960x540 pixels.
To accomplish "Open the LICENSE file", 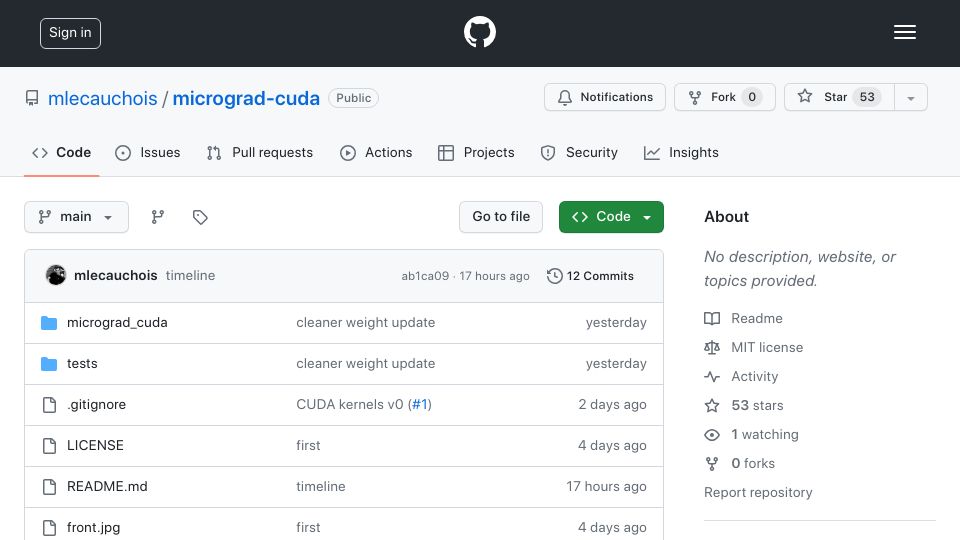I will 95,446.
